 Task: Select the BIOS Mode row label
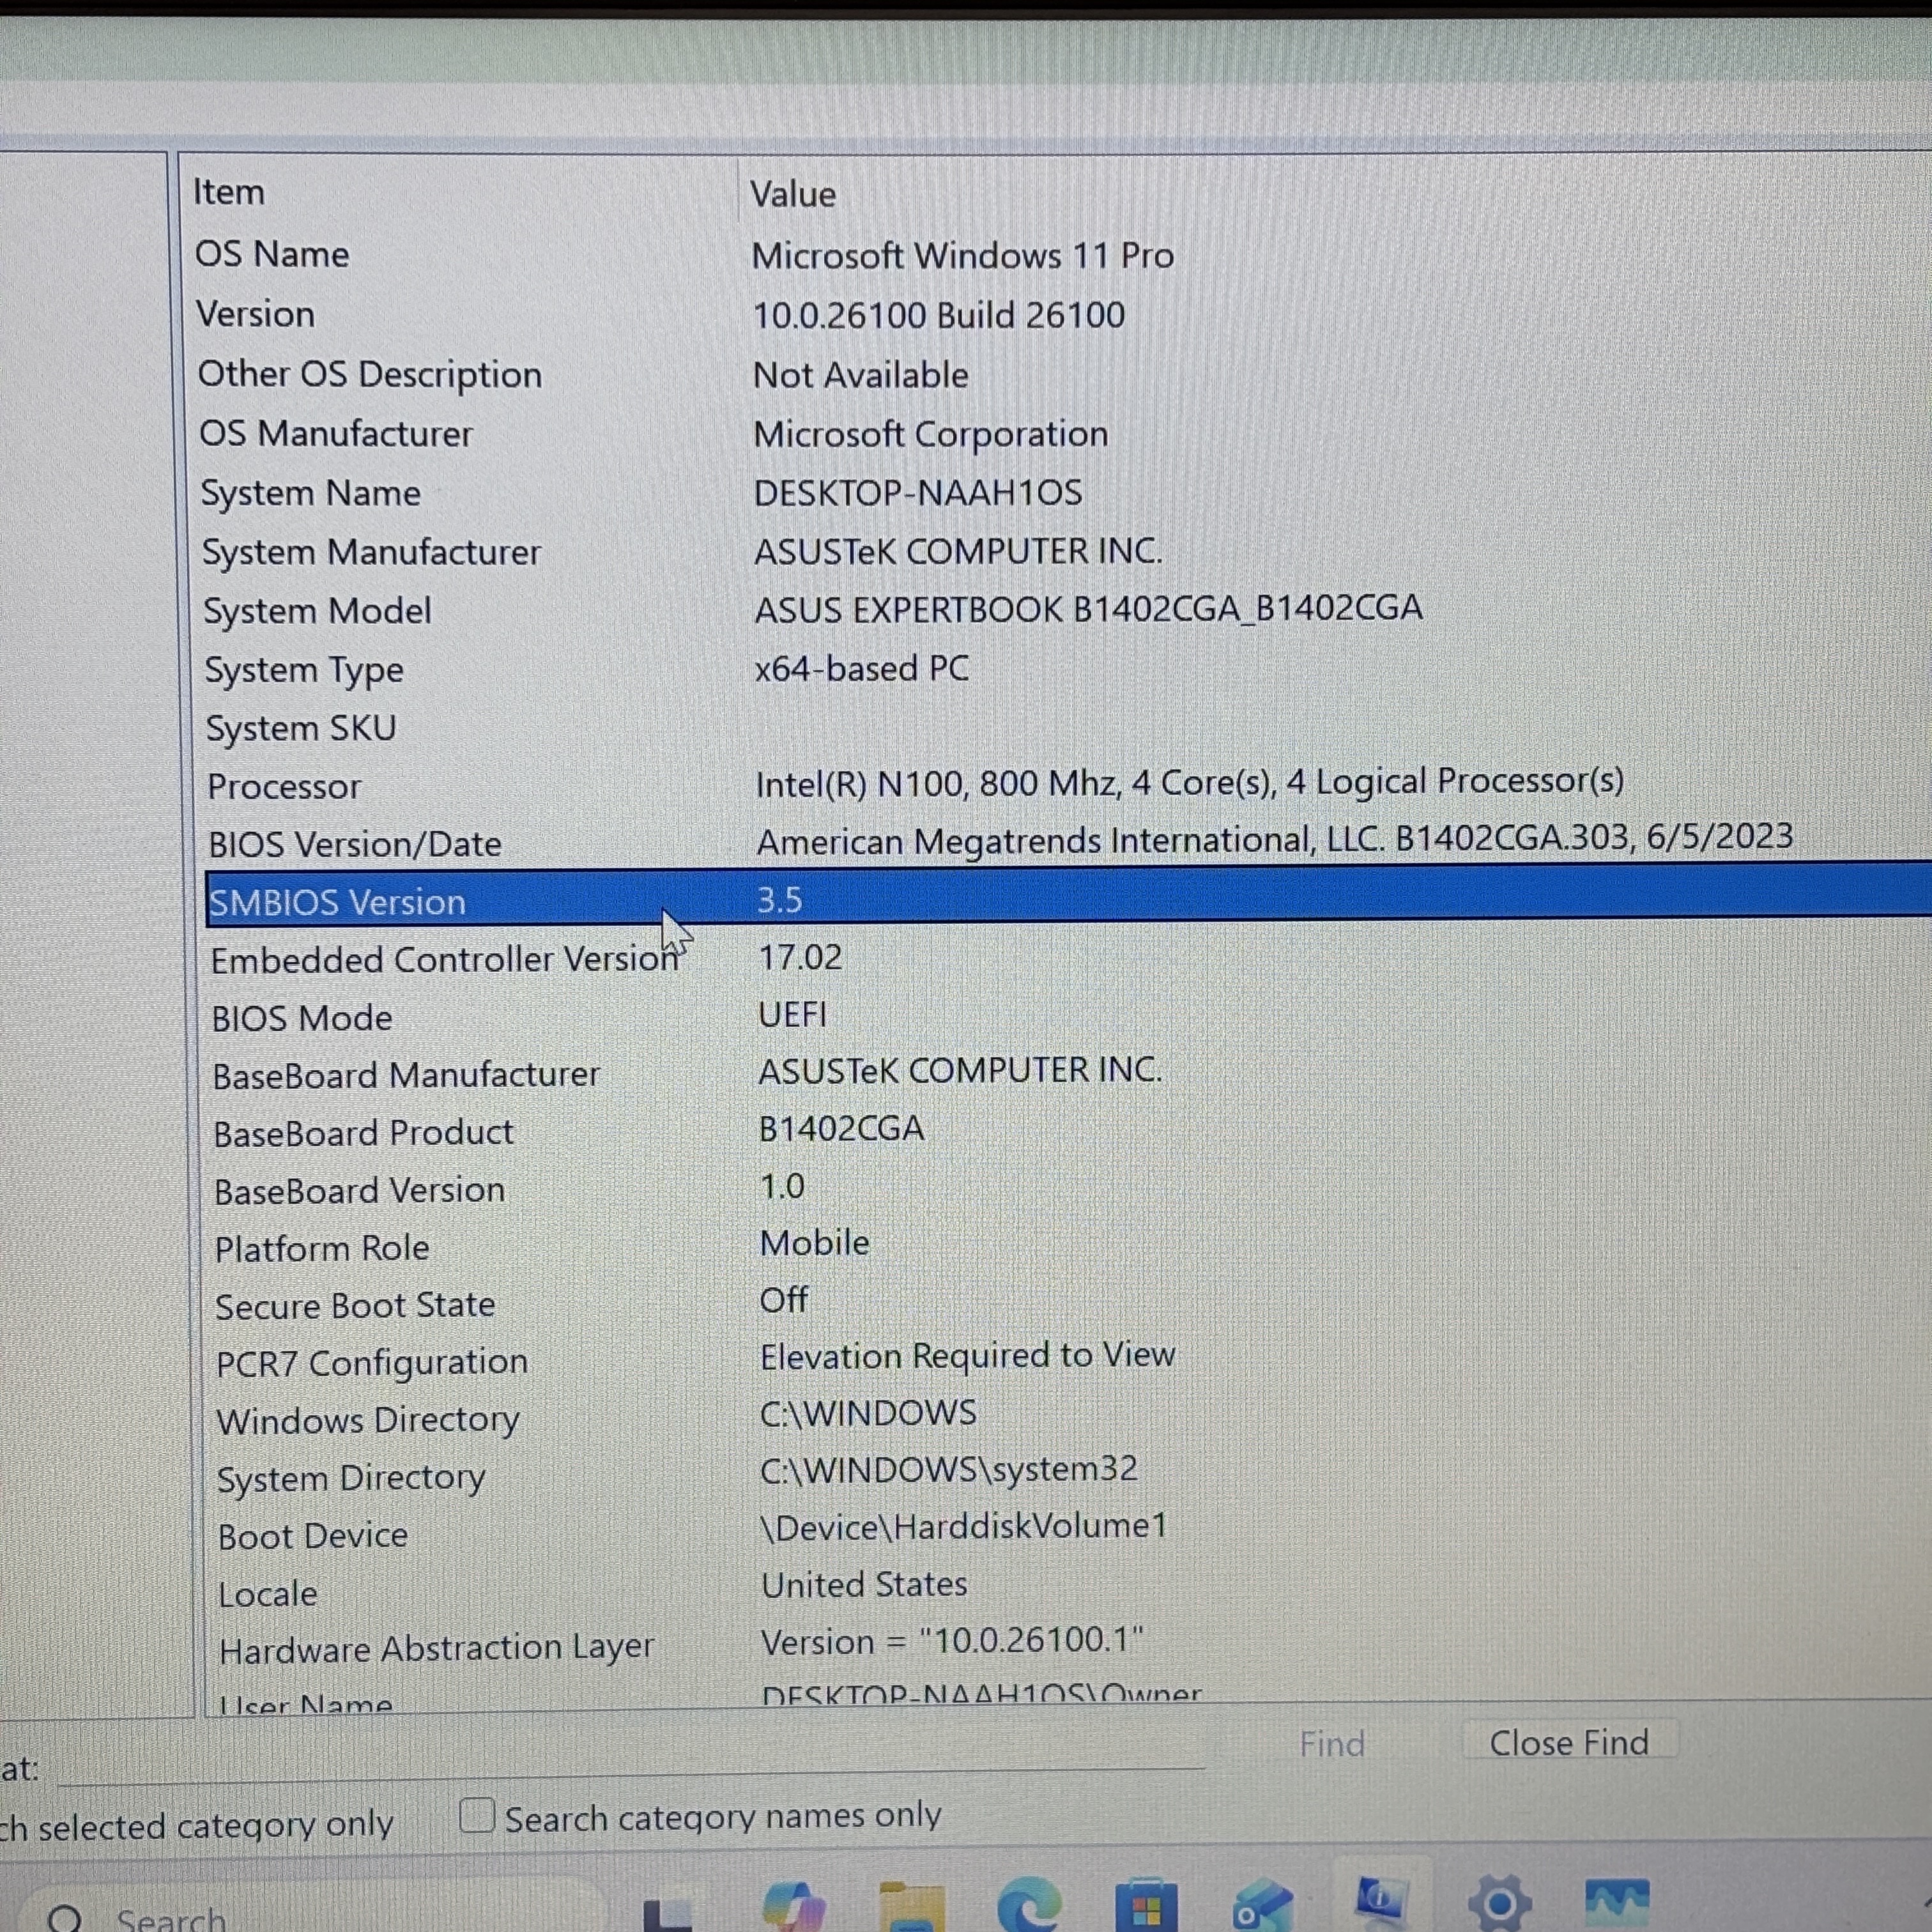click(302, 1019)
